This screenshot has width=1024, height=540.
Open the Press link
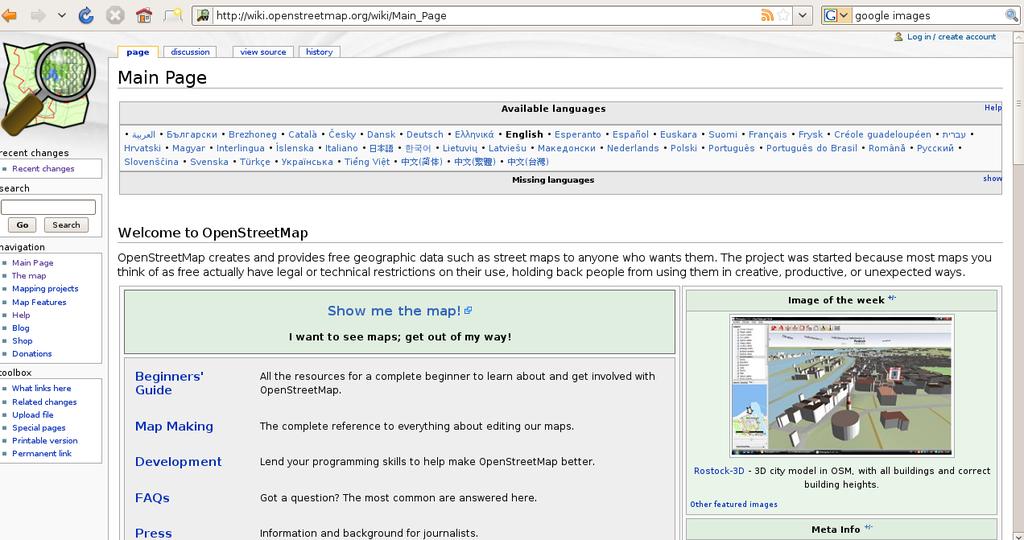(153, 533)
